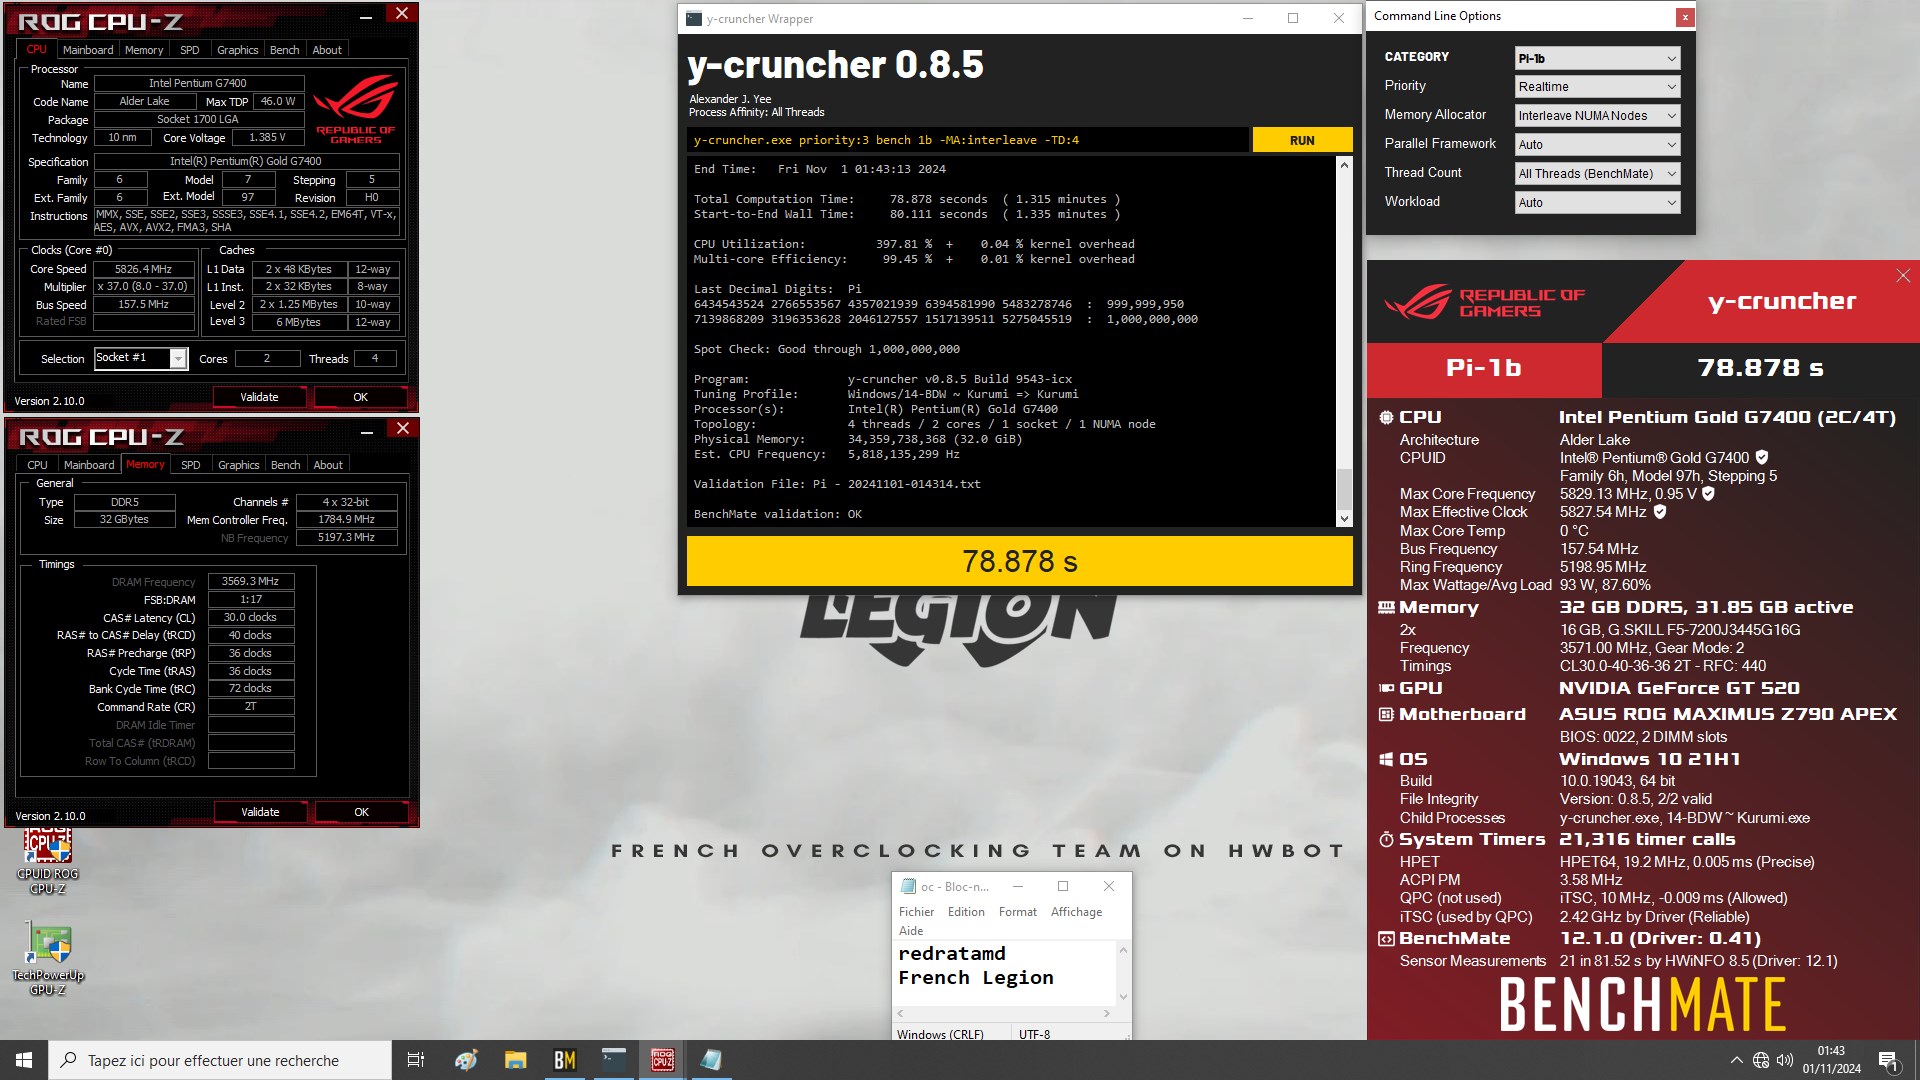Open TechPowerUp GPU-Z desktop shortcut

(x=48, y=958)
